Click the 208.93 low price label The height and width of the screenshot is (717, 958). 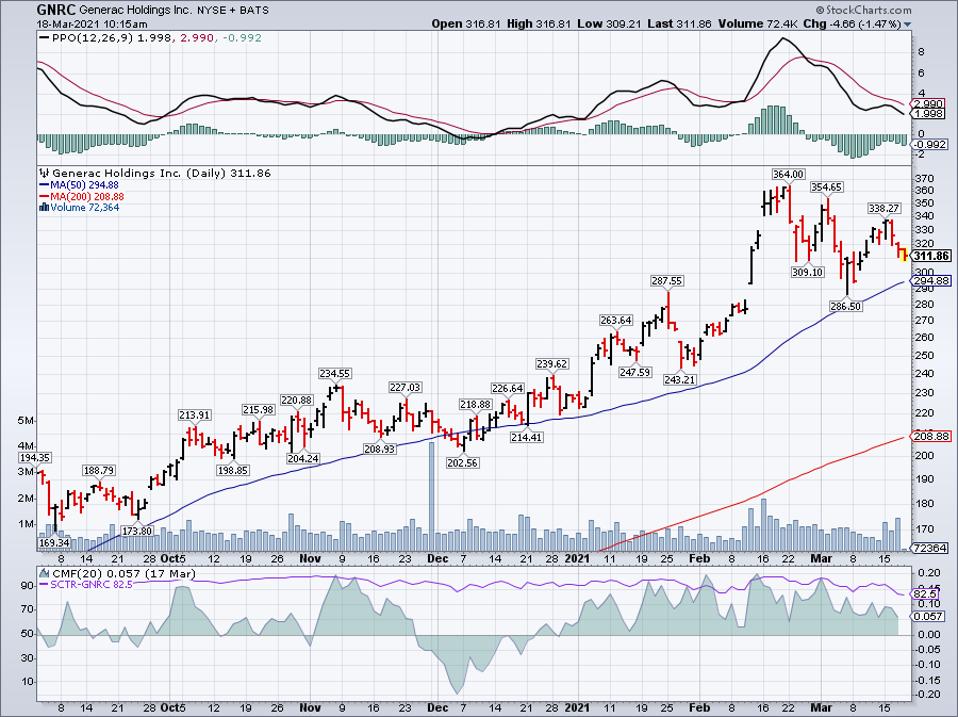pos(379,448)
